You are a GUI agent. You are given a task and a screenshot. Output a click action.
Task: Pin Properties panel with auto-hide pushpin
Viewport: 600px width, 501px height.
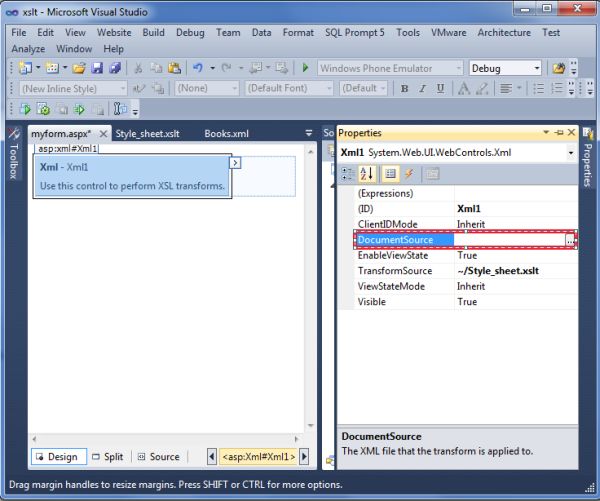click(559, 132)
